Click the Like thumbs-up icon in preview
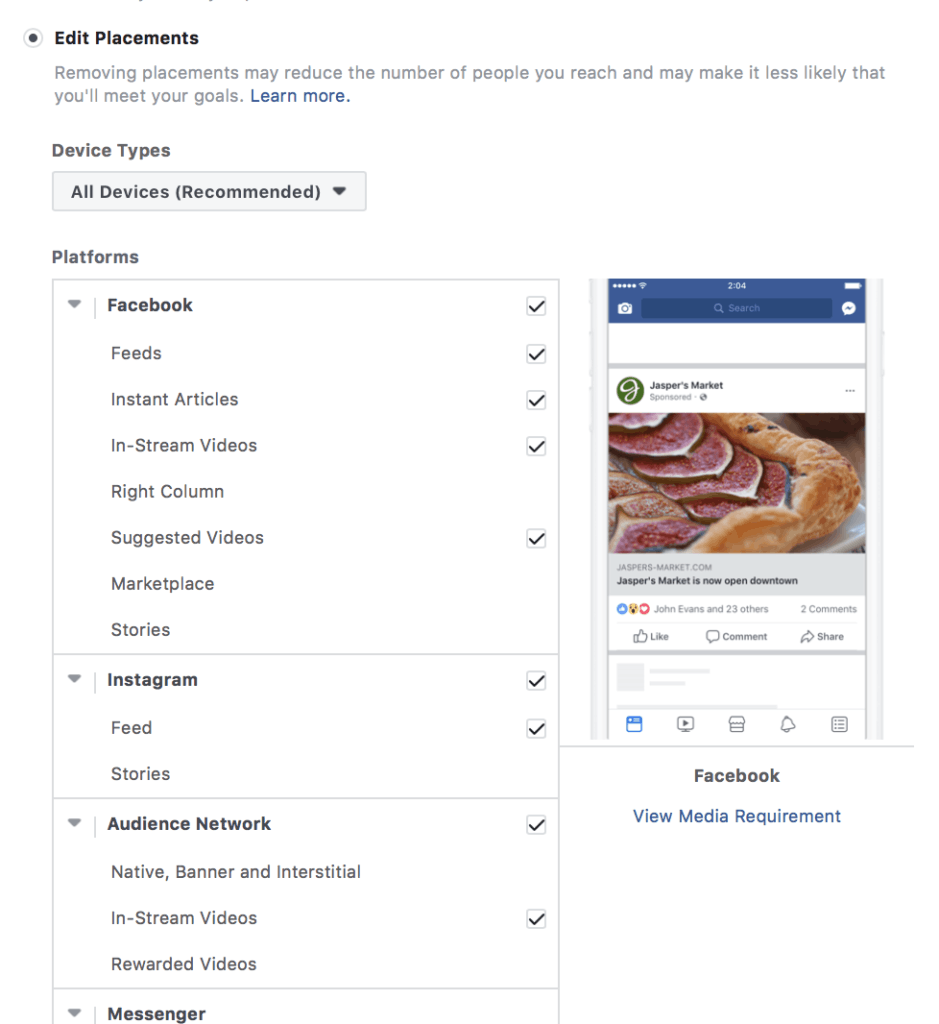 (x=640, y=636)
